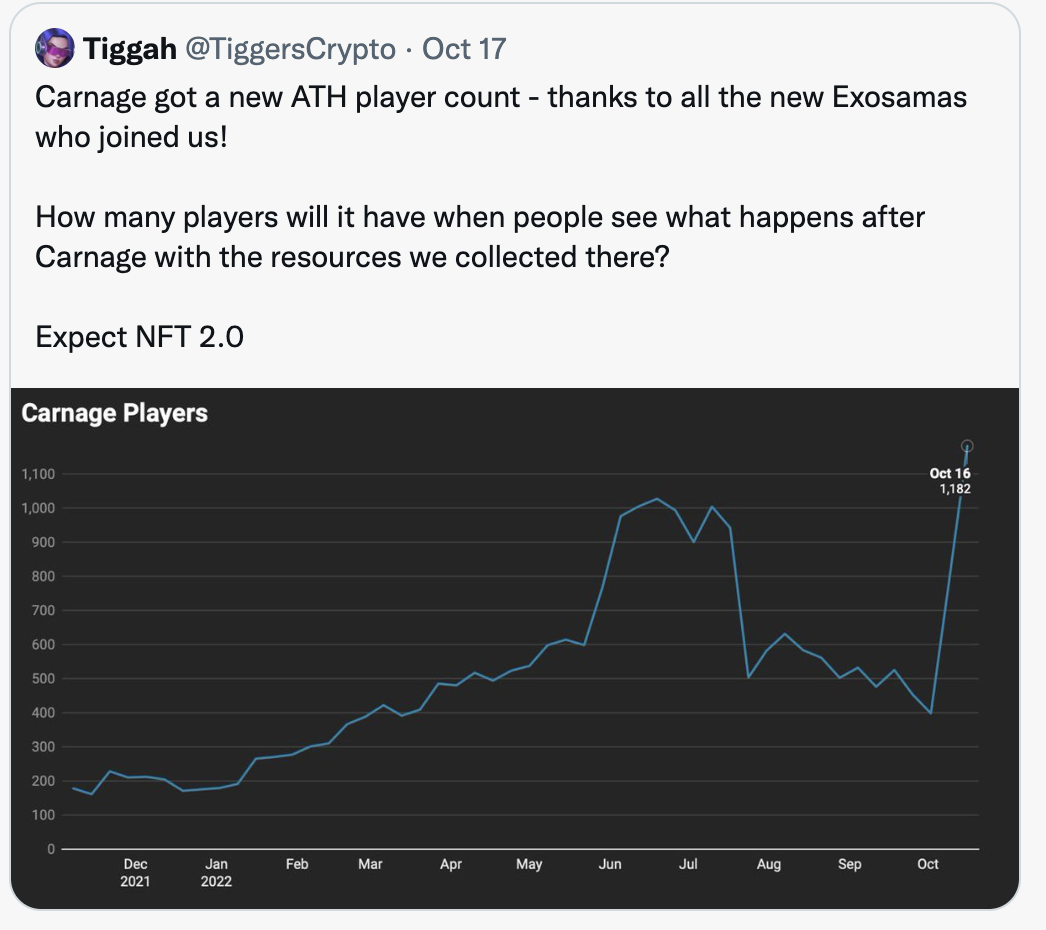Click the Jan 2022 axis label
The width and height of the screenshot is (1046, 930).
coord(216,873)
